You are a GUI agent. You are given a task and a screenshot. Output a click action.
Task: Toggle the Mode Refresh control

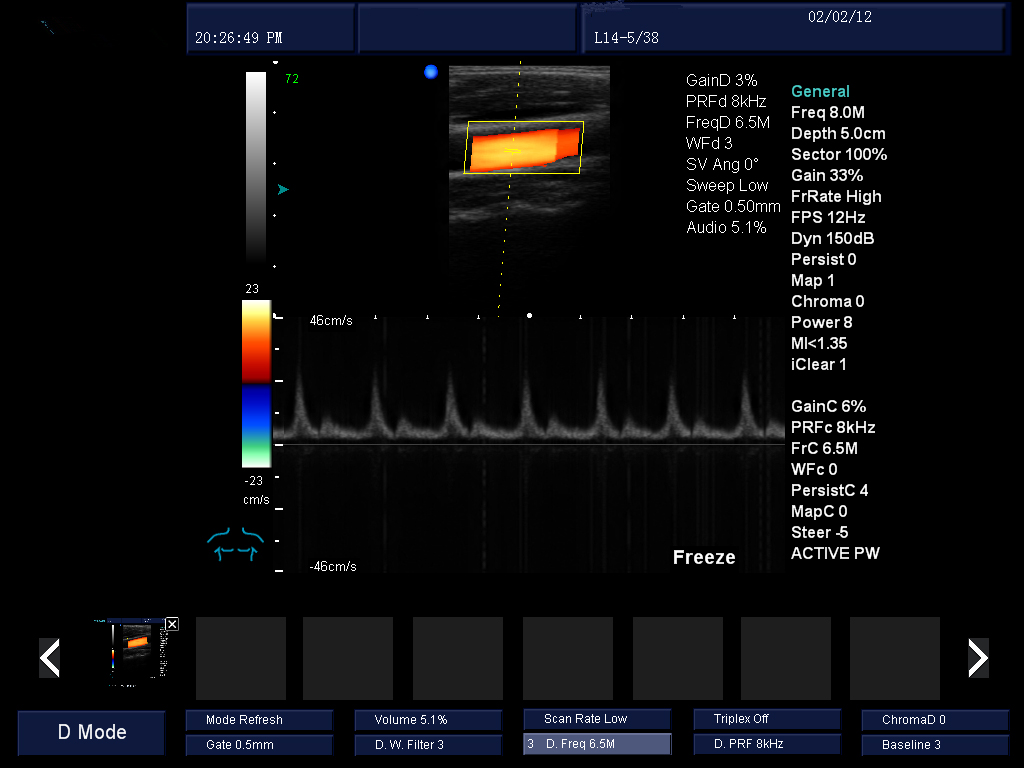point(259,720)
